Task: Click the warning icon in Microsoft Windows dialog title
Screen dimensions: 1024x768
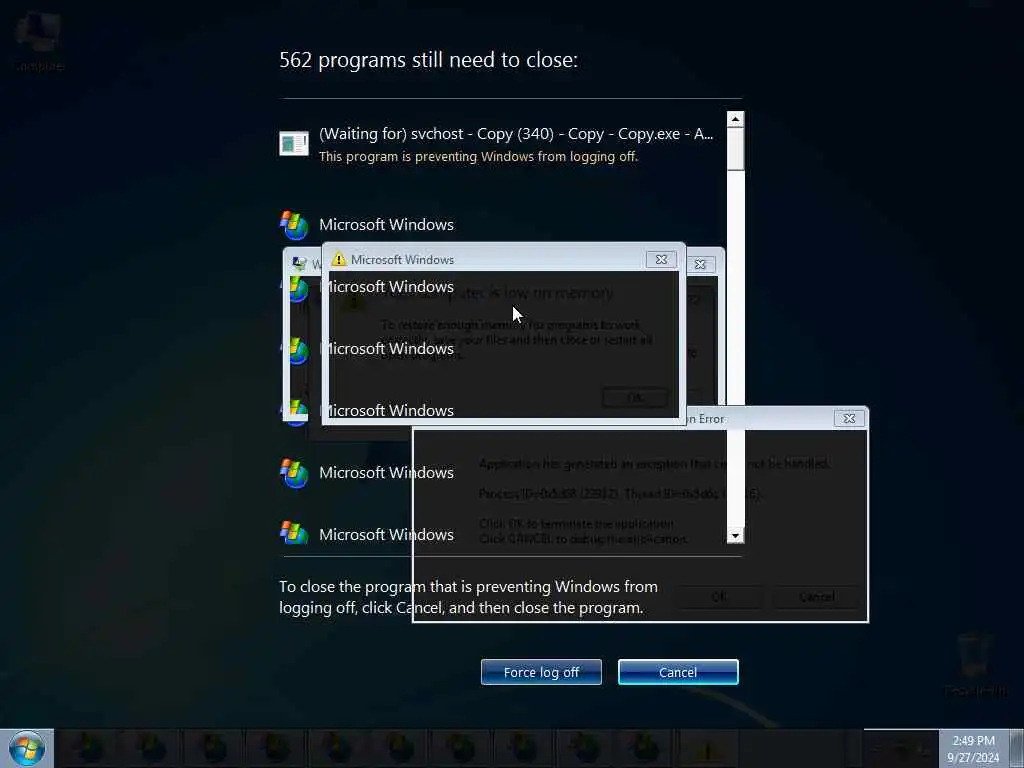Action: click(x=338, y=259)
